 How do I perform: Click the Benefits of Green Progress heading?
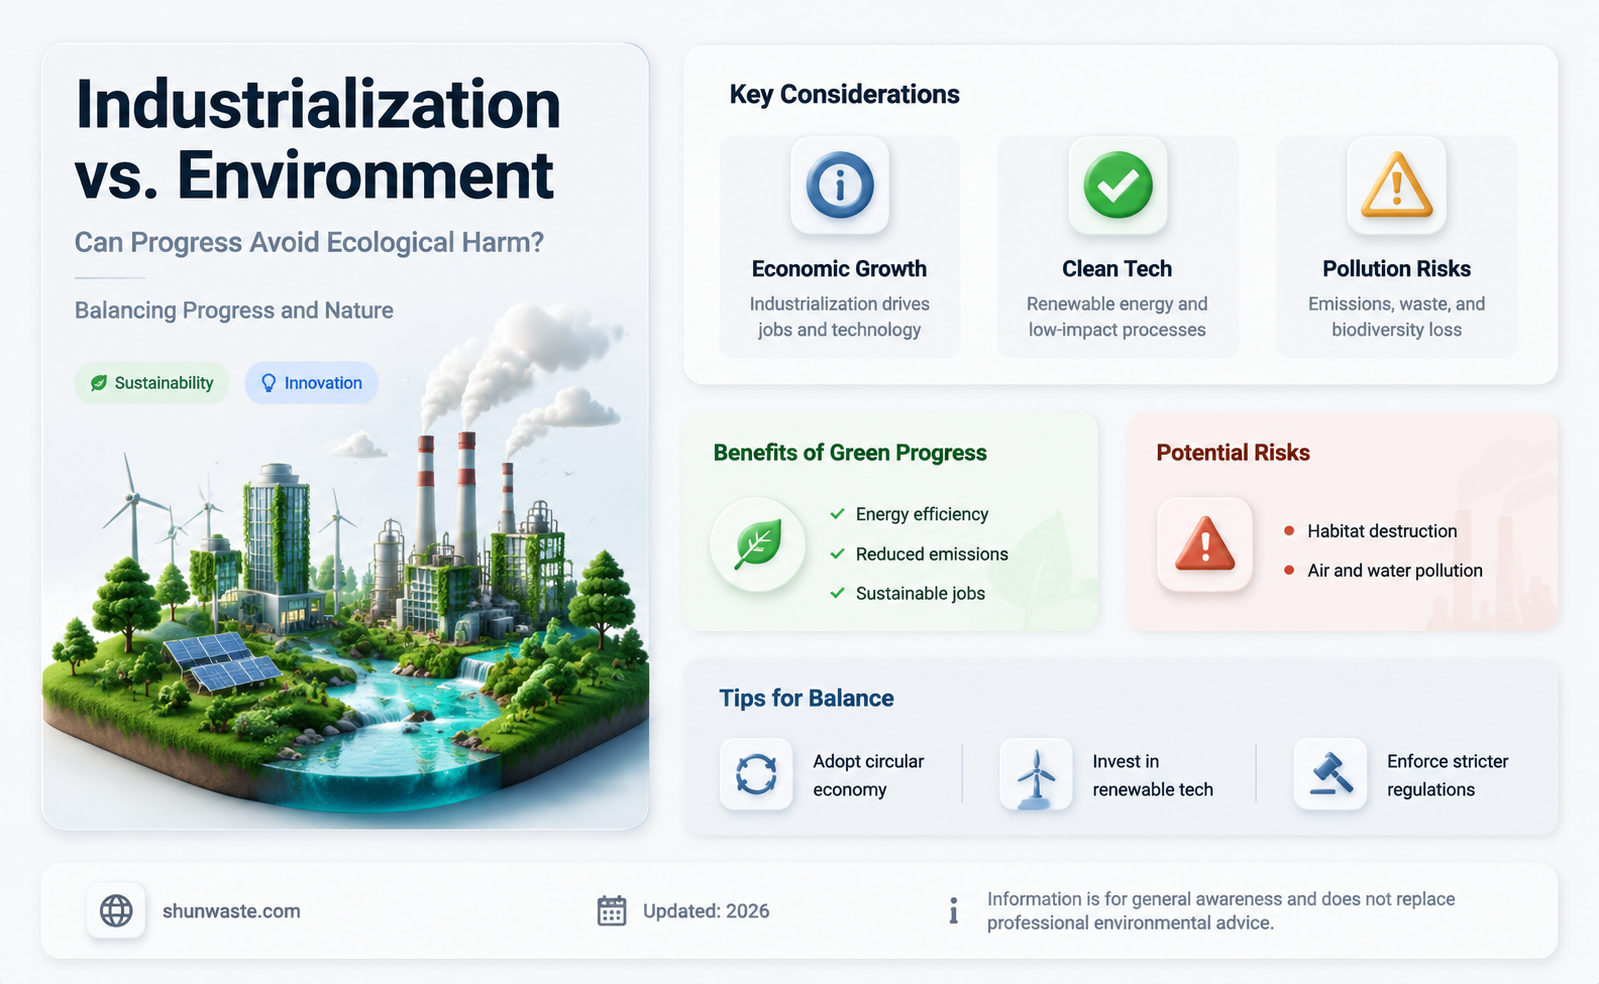850,453
